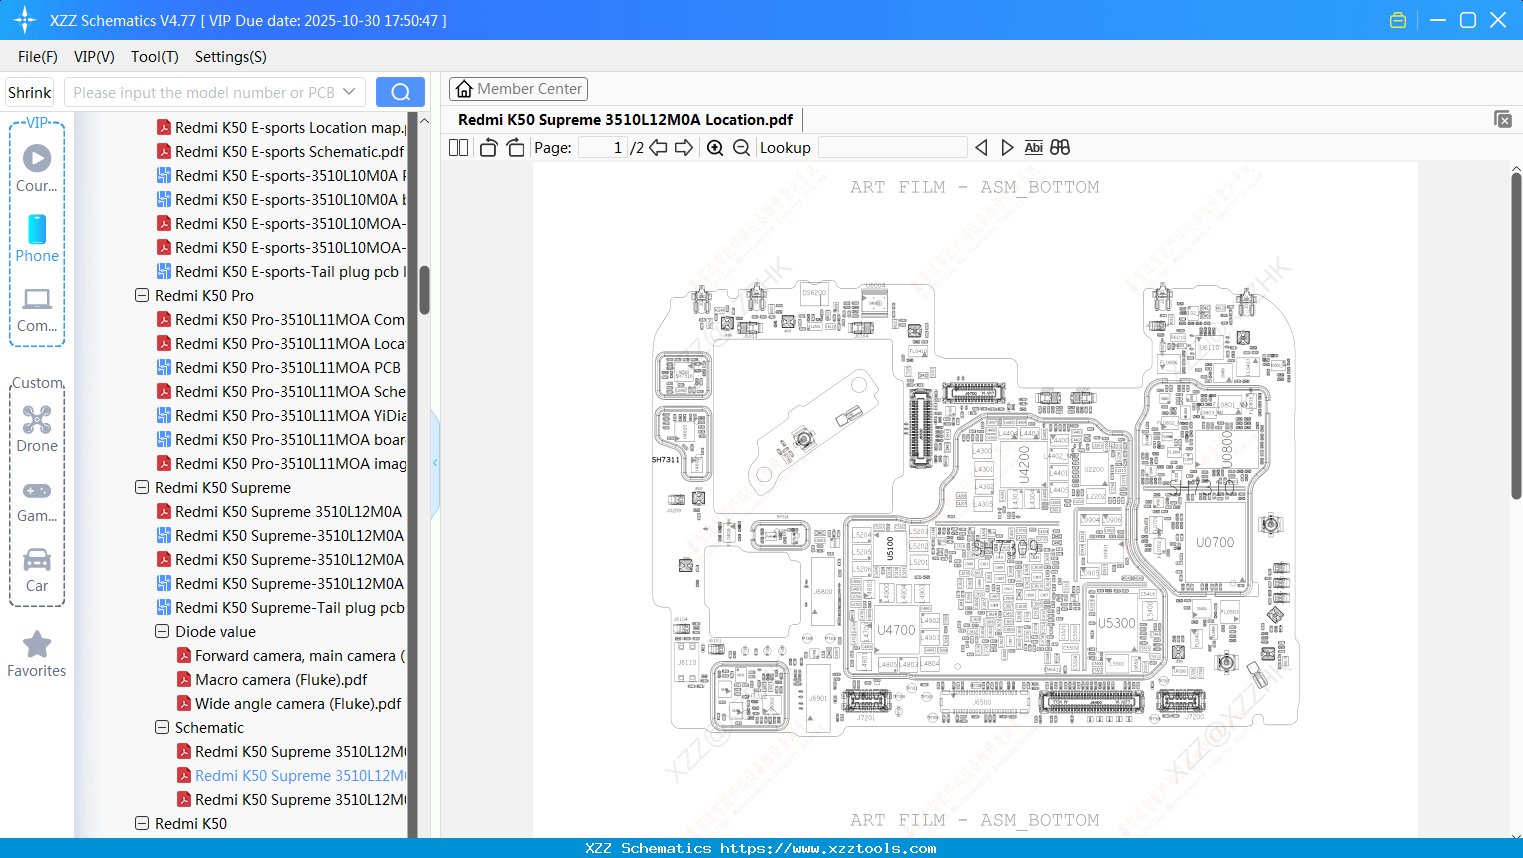Screen dimensions: 1523x858
Task: Click the Shrink button
Action: (x=29, y=91)
